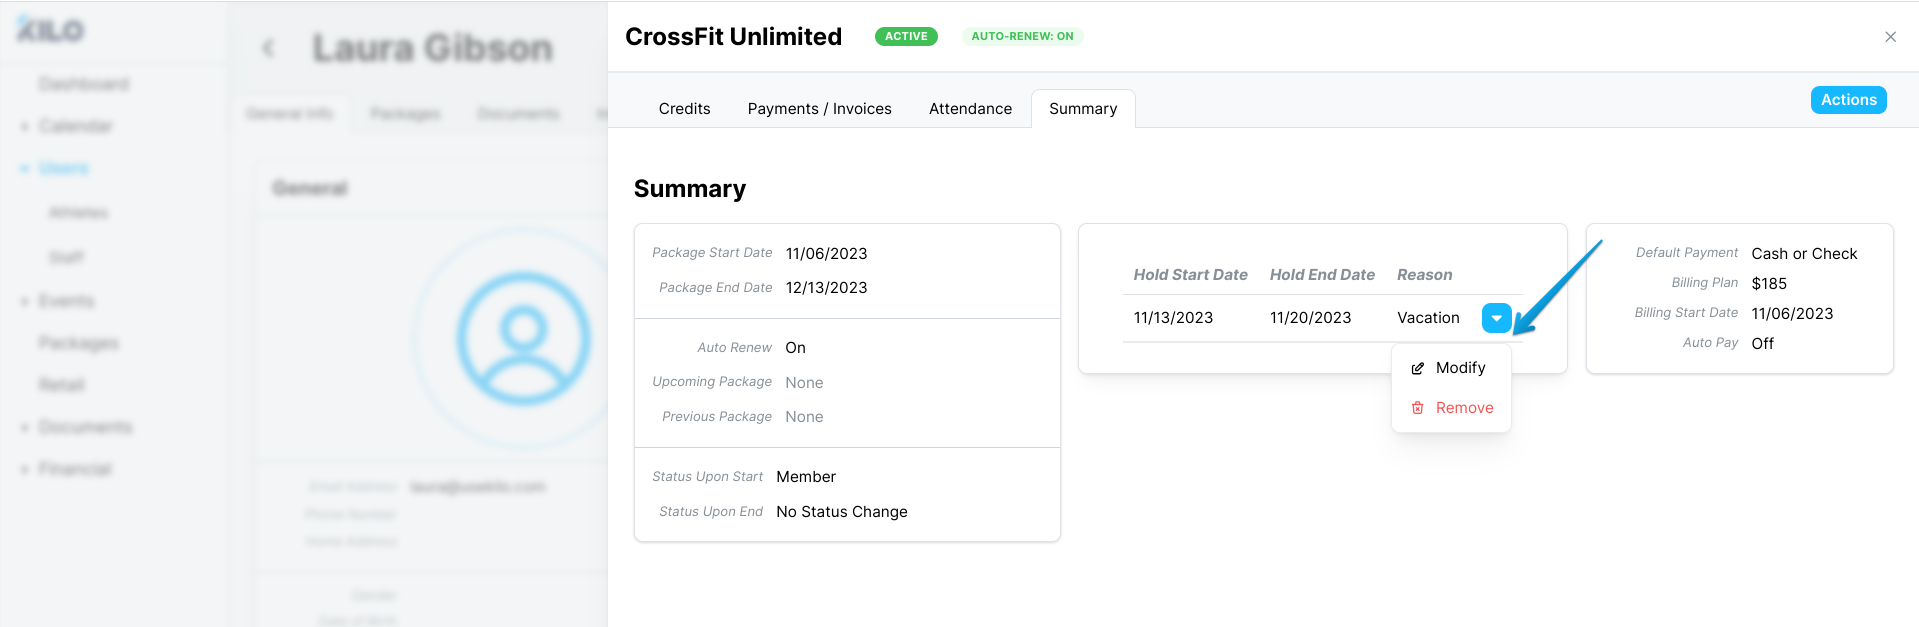Toggle the Vacation hold dropdown arrow
Image resolution: width=1919 pixels, height=627 pixels.
click(1496, 318)
